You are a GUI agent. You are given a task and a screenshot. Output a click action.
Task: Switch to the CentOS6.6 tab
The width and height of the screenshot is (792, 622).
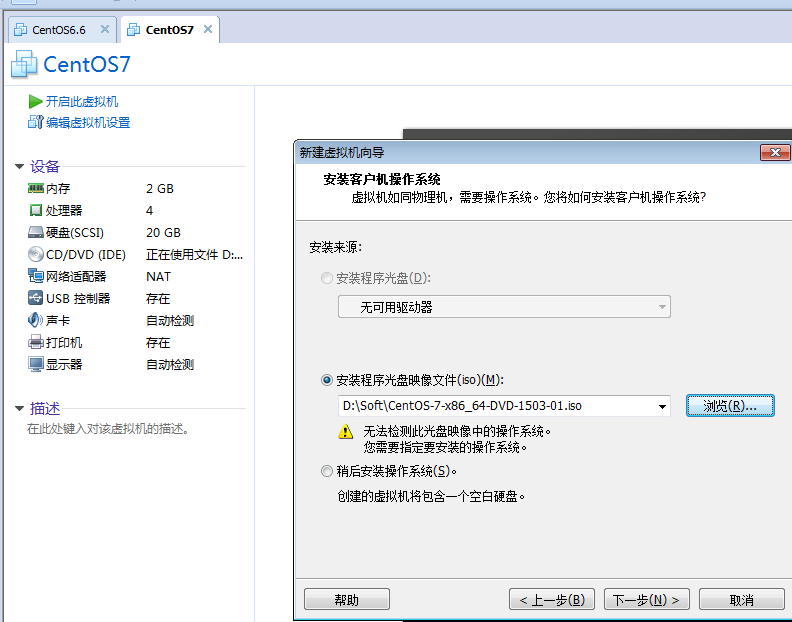(x=62, y=30)
